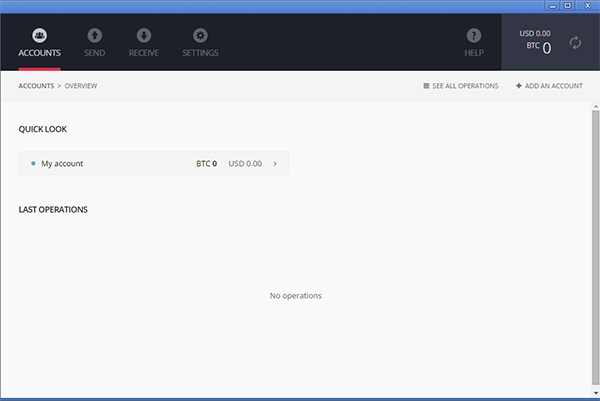Click the BTC 0 header balance
This screenshot has height=401, width=600.
(x=539, y=47)
